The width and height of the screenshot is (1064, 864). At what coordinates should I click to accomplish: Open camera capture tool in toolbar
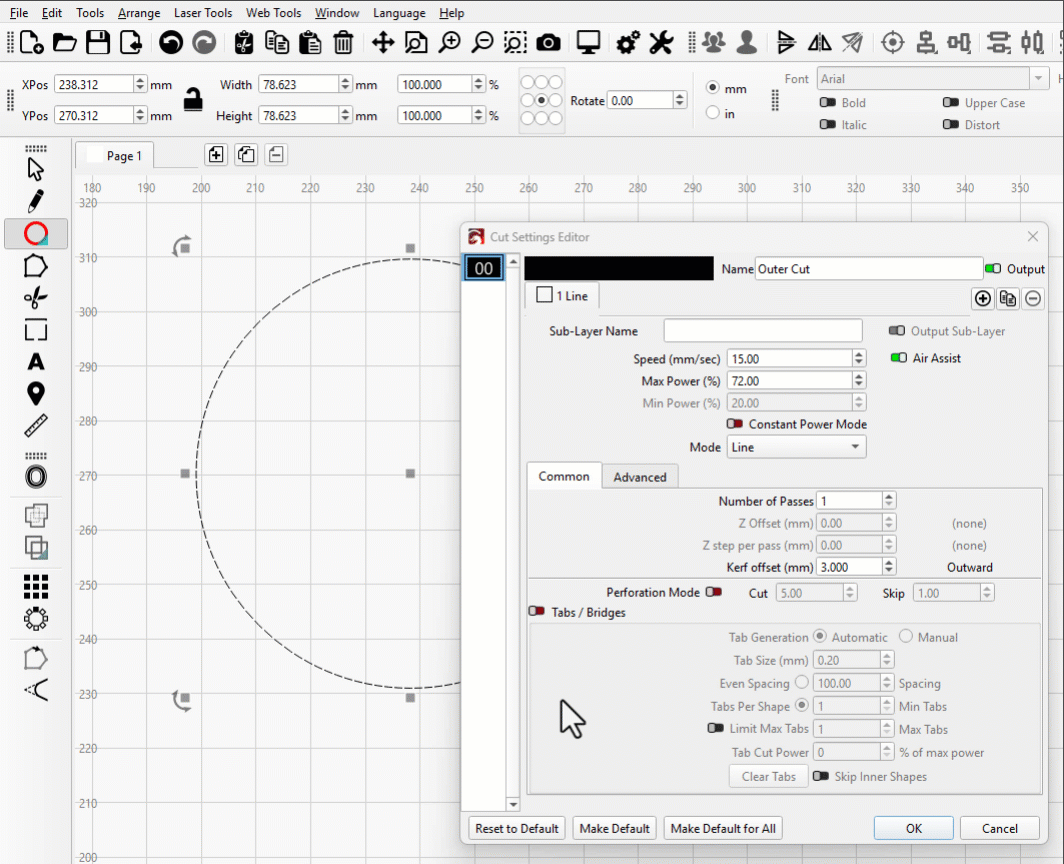click(548, 43)
